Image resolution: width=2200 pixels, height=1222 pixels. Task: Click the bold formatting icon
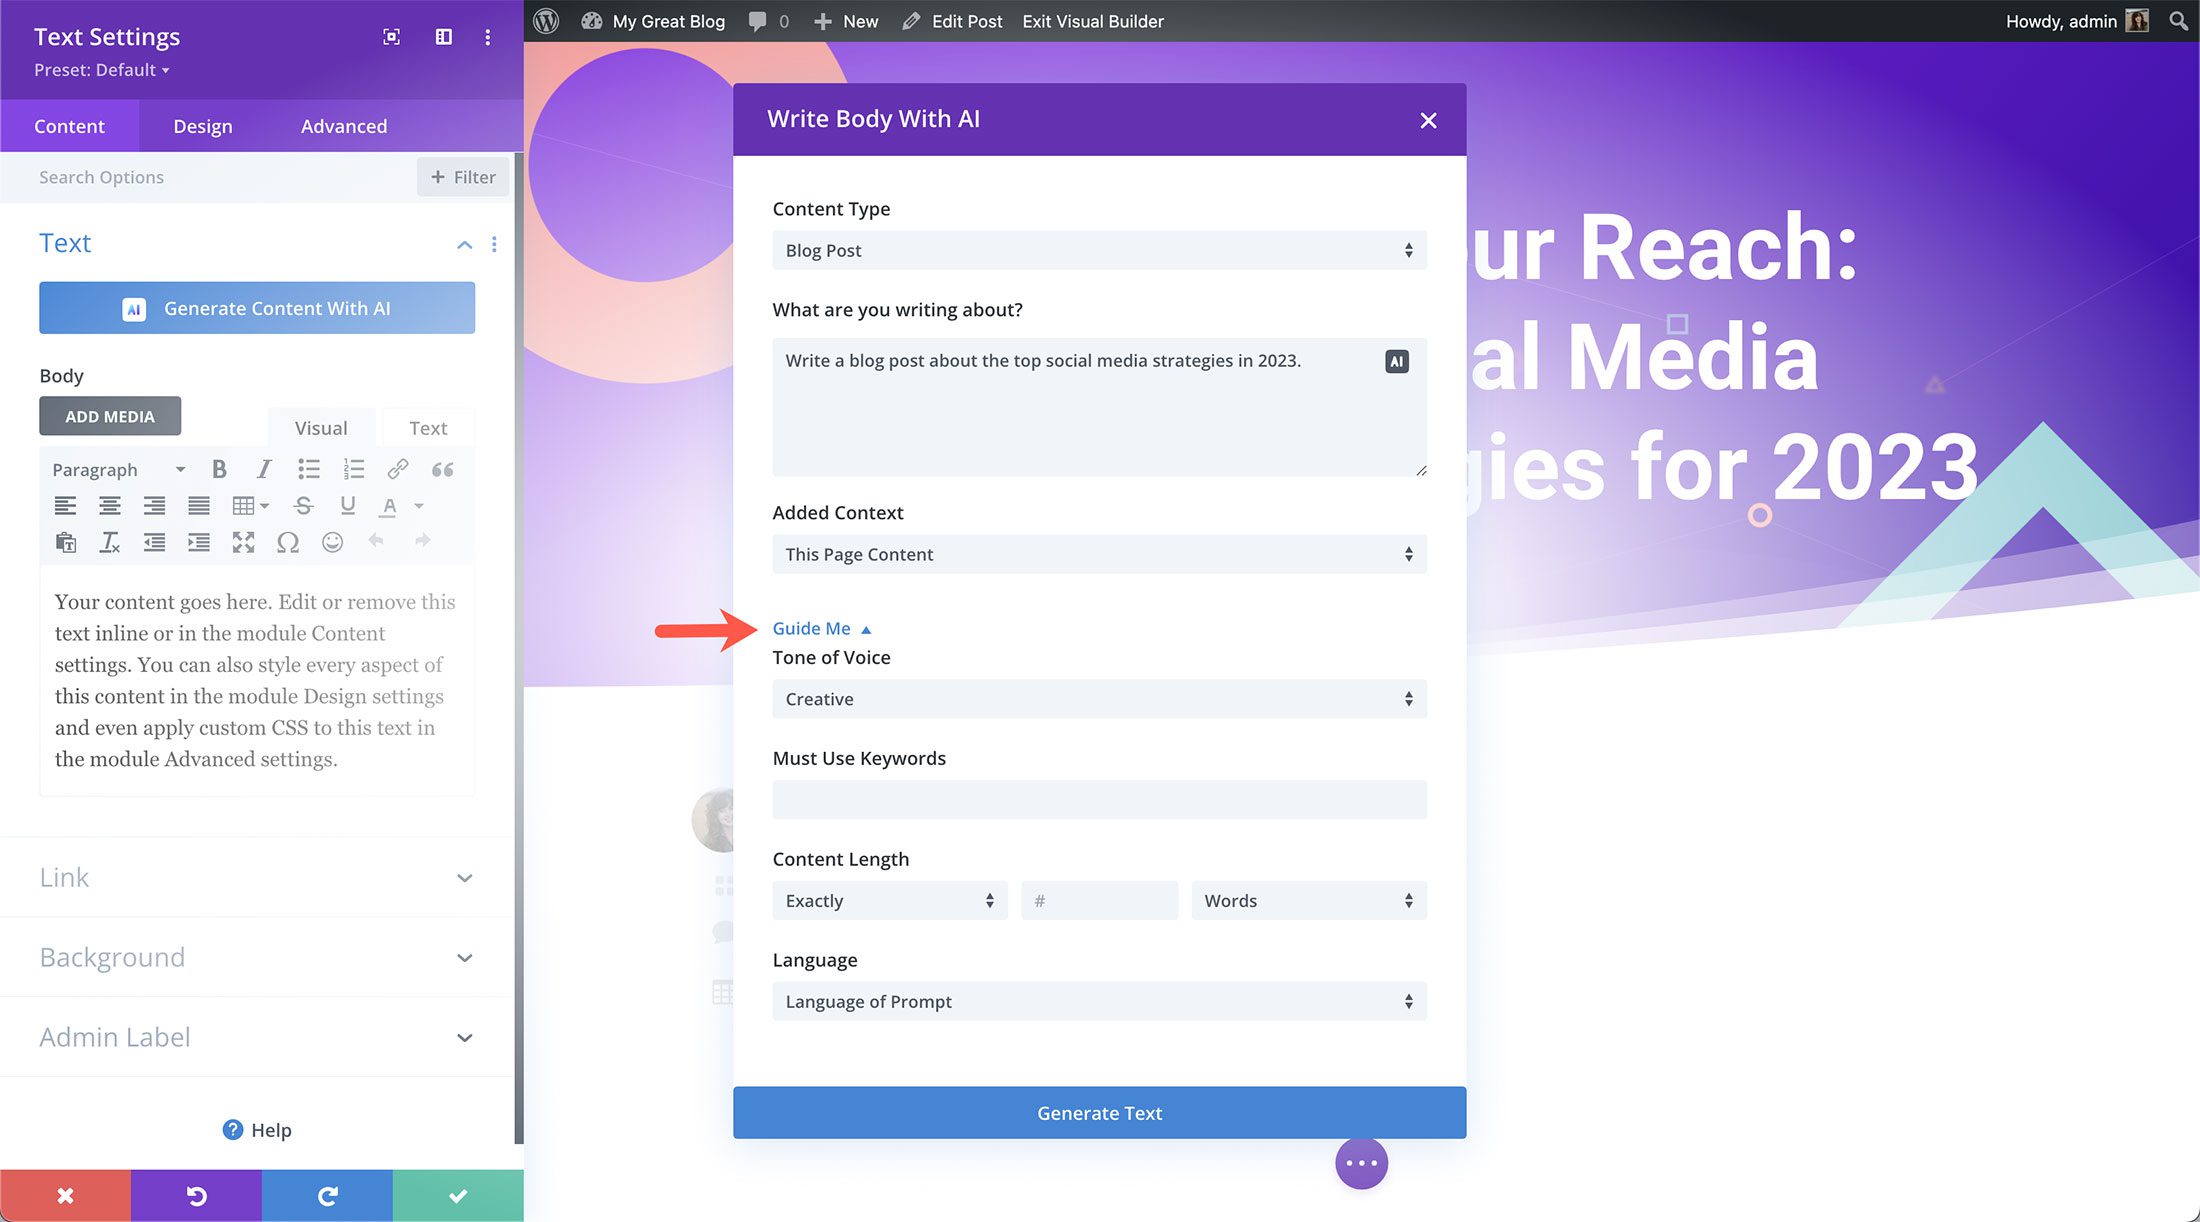point(218,468)
